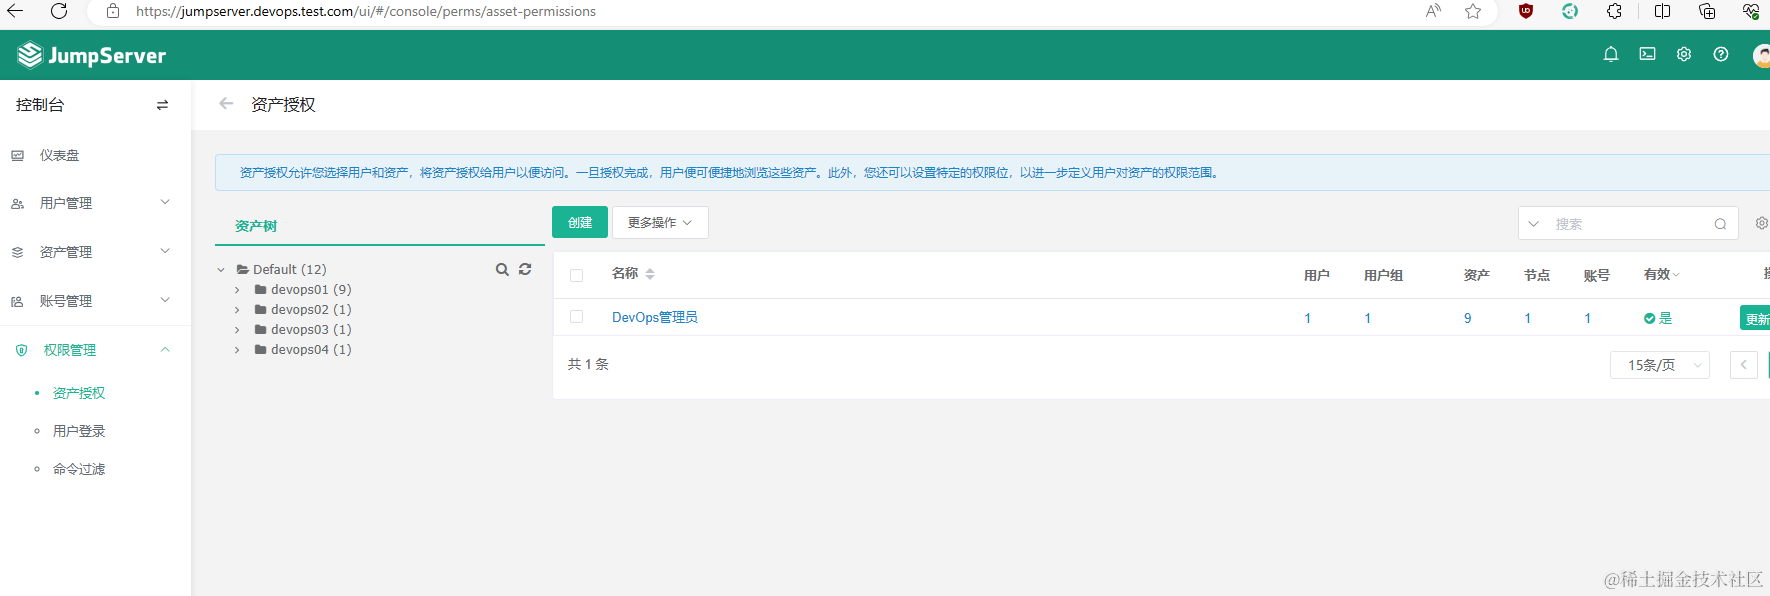Open the notifications bell

[x=1611, y=54]
